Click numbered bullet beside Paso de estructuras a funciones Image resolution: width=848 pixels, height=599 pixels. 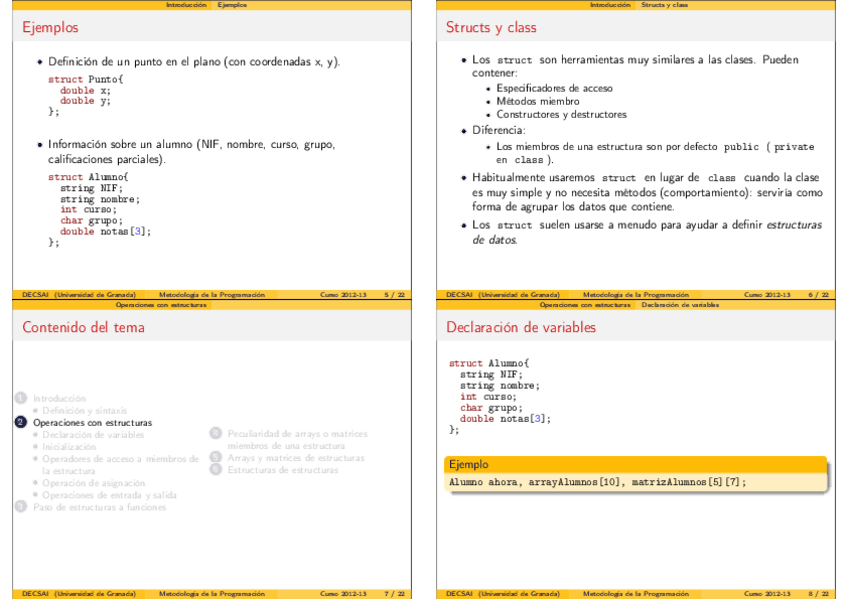click(x=20, y=507)
